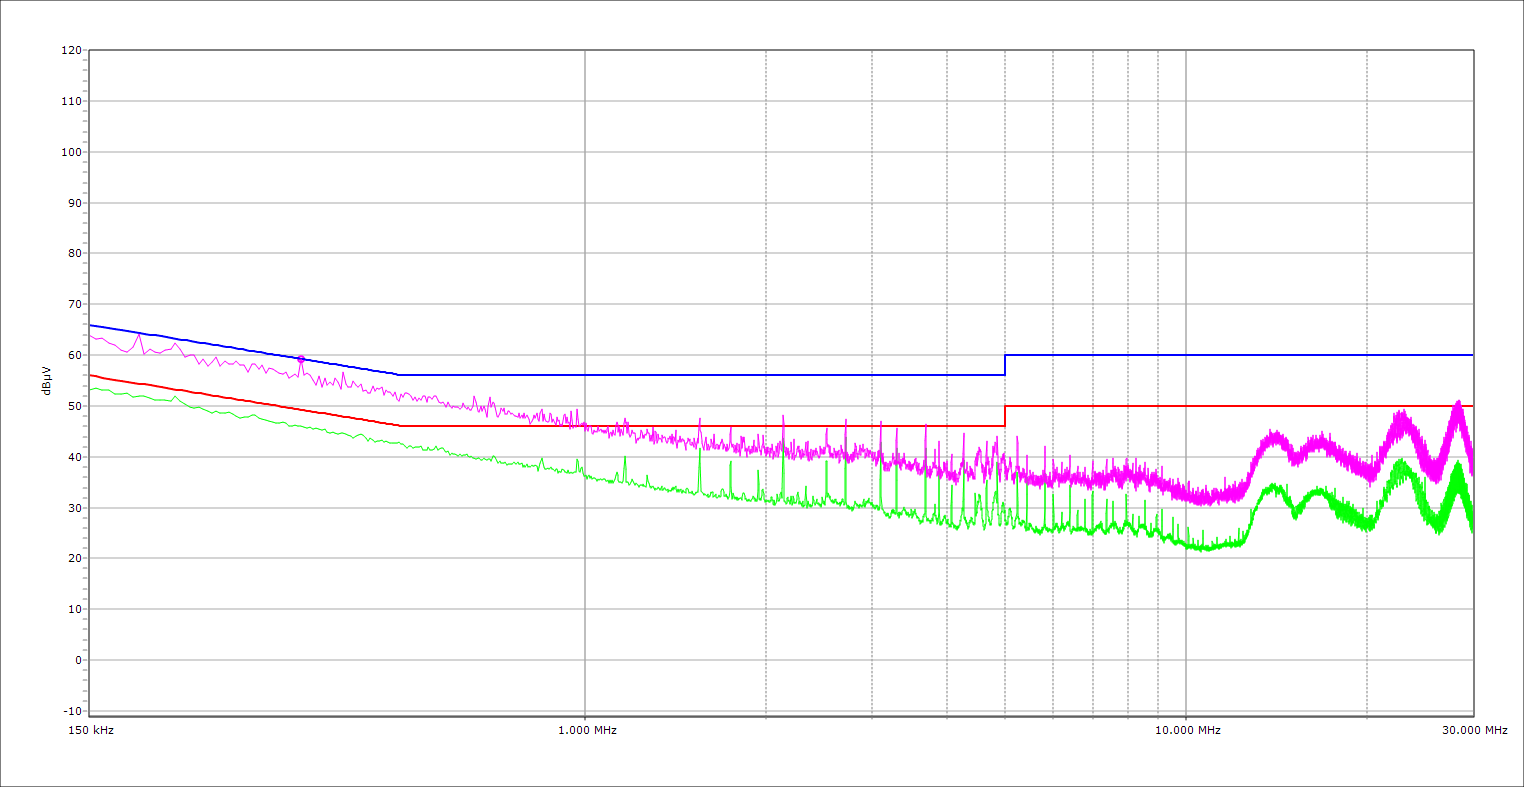Click the dBµV y-axis unit label
Viewport: 1524px width, 787px height.
click(x=46, y=380)
